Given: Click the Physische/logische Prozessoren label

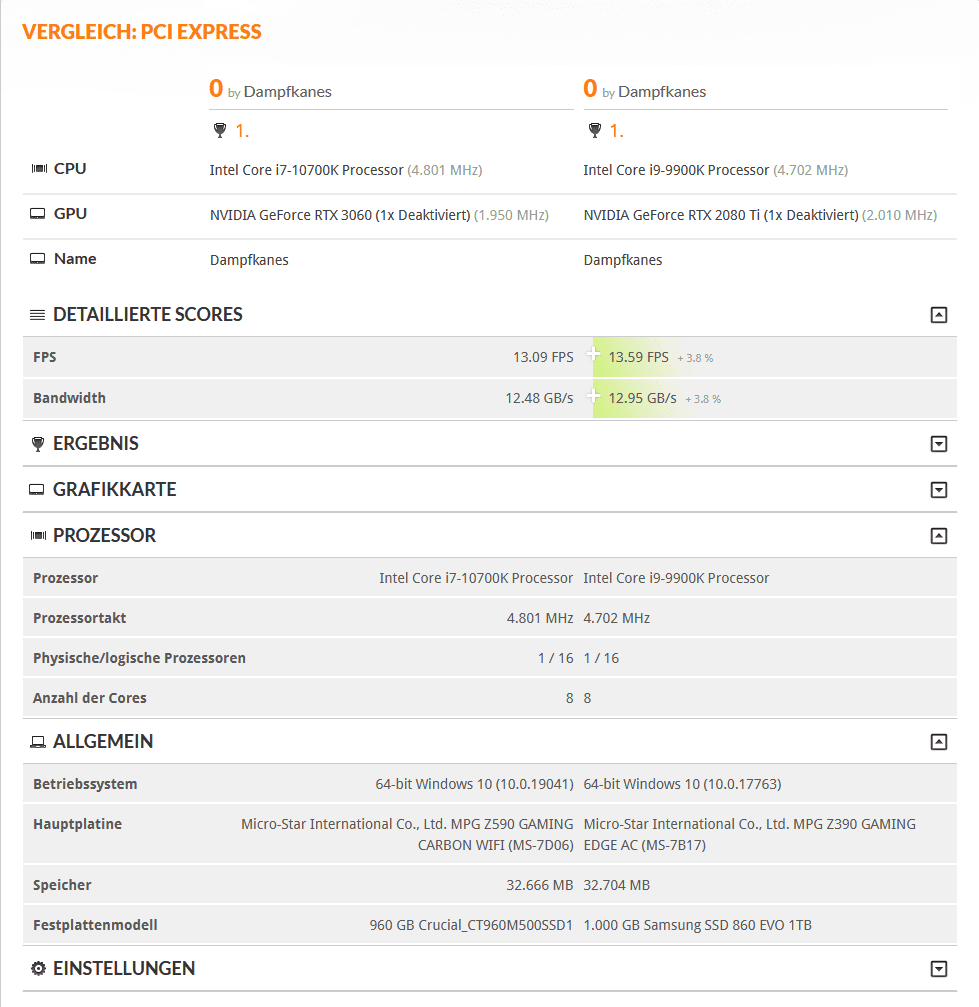Looking at the screenshot, I should tap(139, 658).
